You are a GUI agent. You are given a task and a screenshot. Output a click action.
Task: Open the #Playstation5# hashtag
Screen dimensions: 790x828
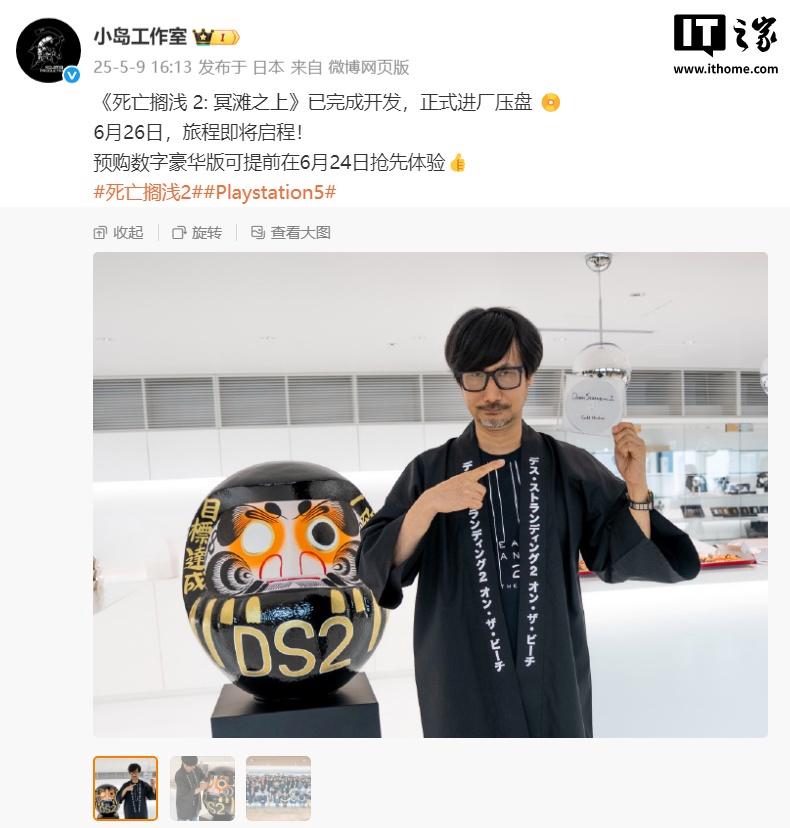(x=269, y=192)
